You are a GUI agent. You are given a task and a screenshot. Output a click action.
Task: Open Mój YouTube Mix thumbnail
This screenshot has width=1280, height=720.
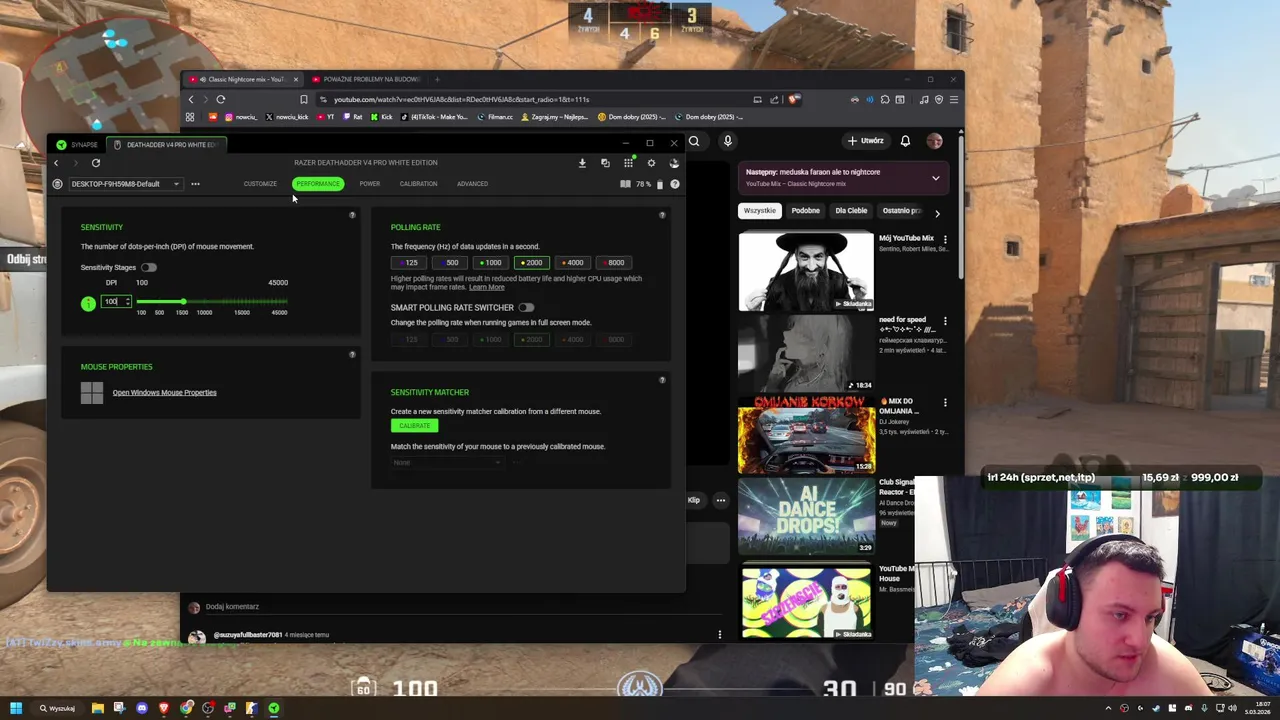tap(806, 271)
